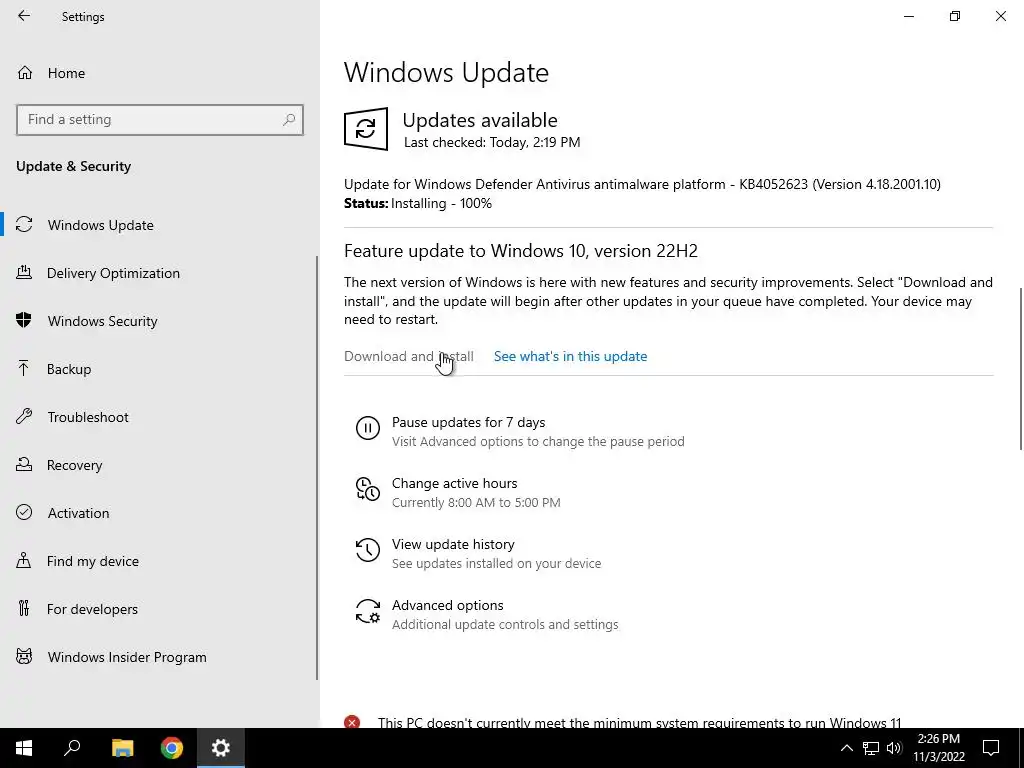The width and height of the screenshot is (1024, 768).
Task: Open File Explorer from the taskbar
Action: coord(122,748)
